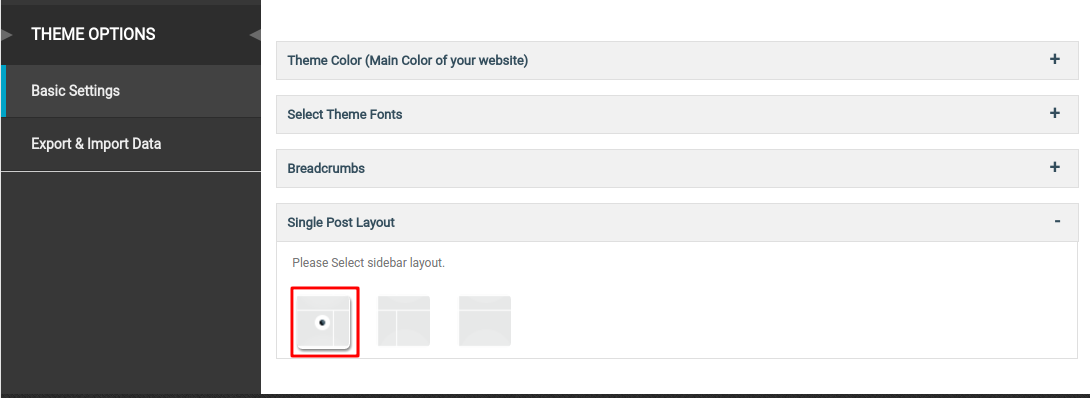Click plus icon on Breadcrumbs row

pos(1055,167)
